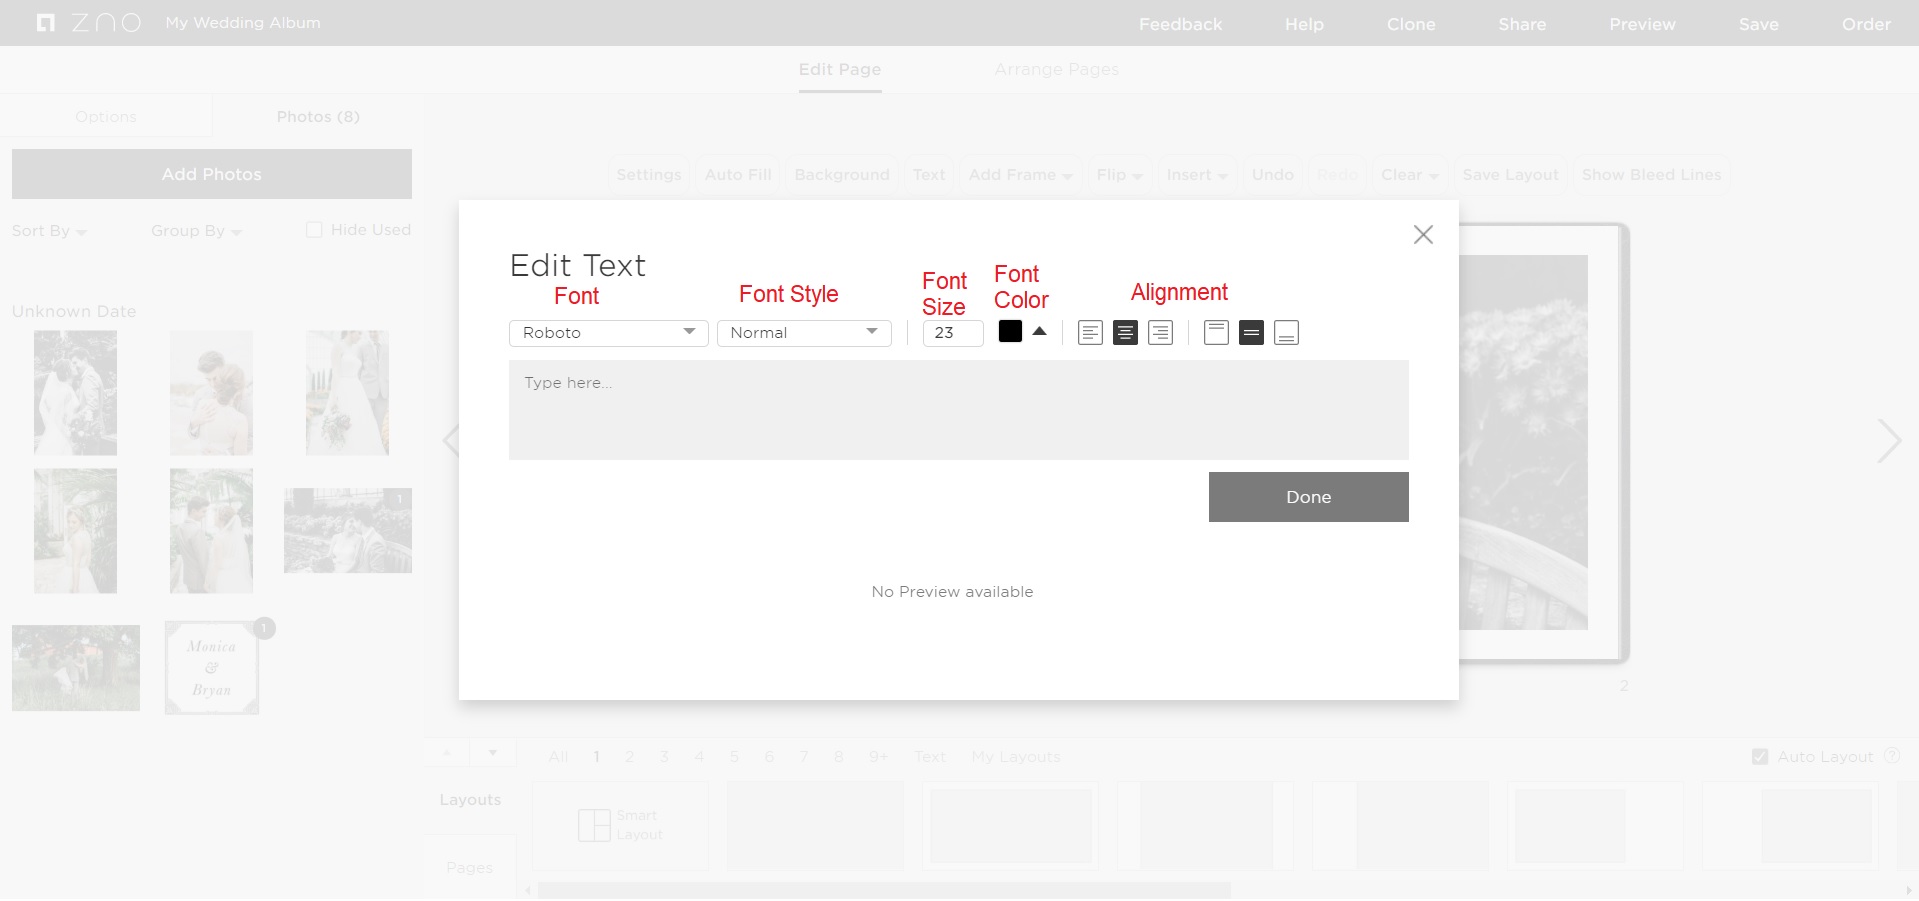The width and height of the screenshot is (1919, 901).
Task: Click Save in the top bar
Action: (x=1758, y=24)
